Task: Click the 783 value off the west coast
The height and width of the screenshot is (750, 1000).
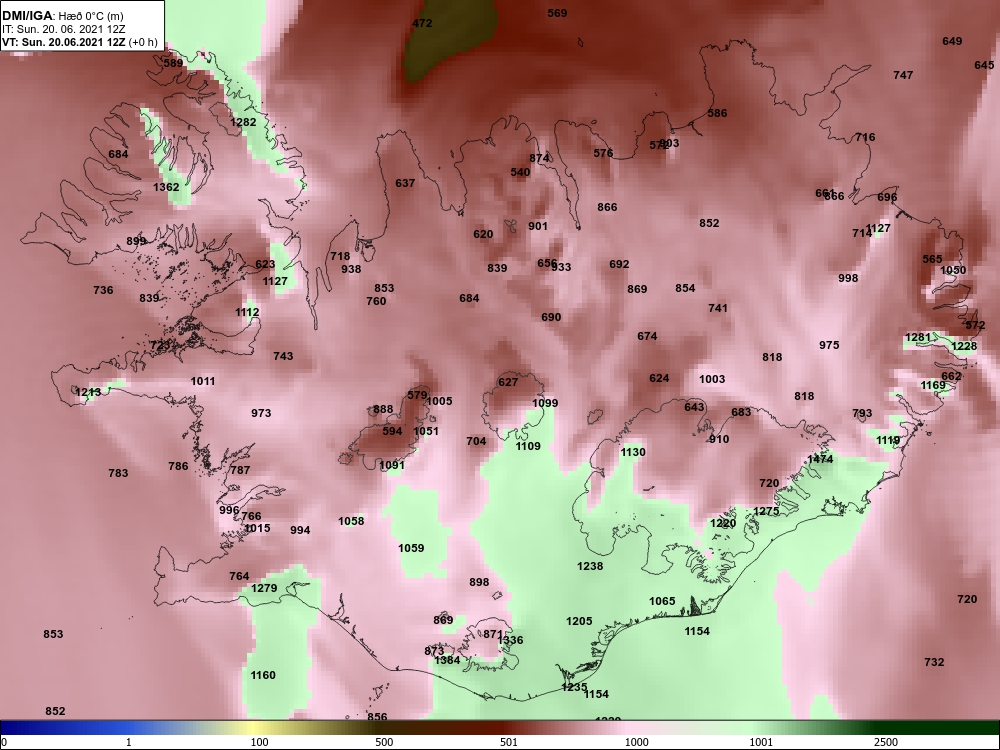Action: pyautogui.click(x=118, y=473)
